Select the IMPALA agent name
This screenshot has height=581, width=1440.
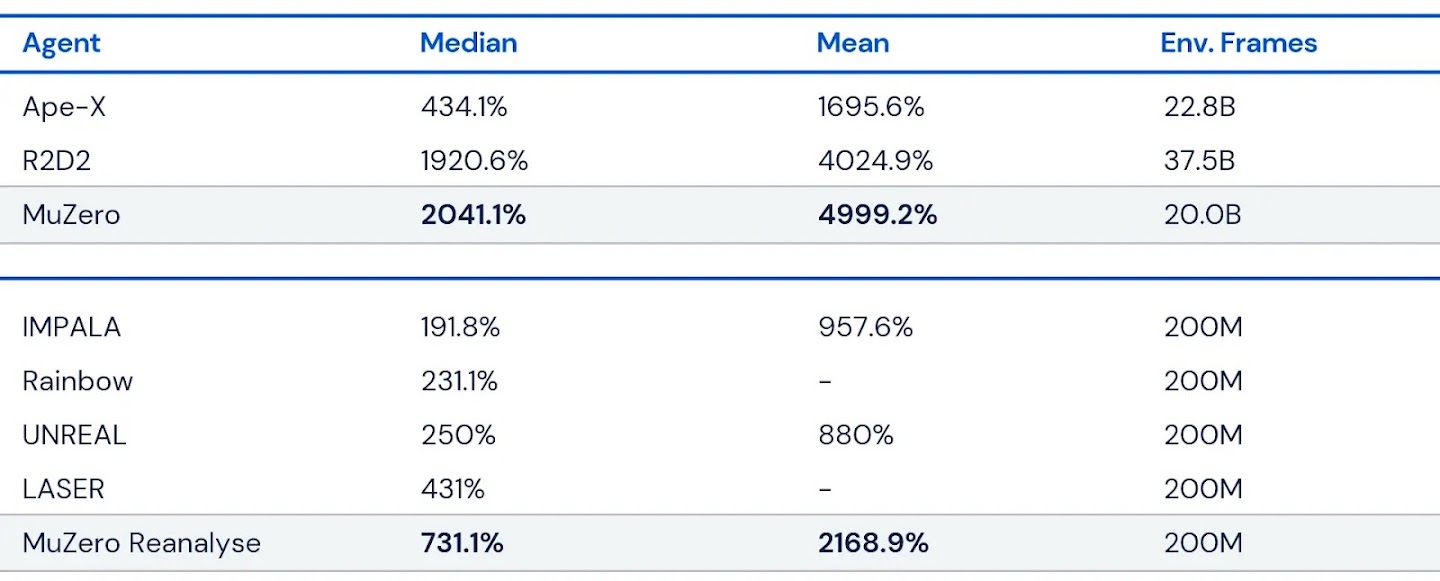tap(71, 327)
